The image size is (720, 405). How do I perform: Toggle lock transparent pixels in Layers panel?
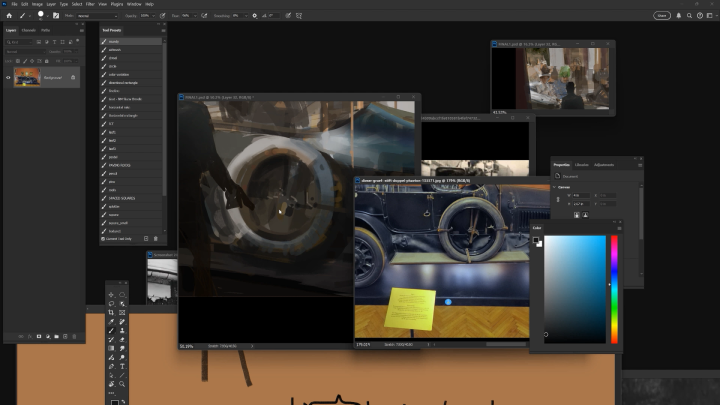tap(18, 61)
